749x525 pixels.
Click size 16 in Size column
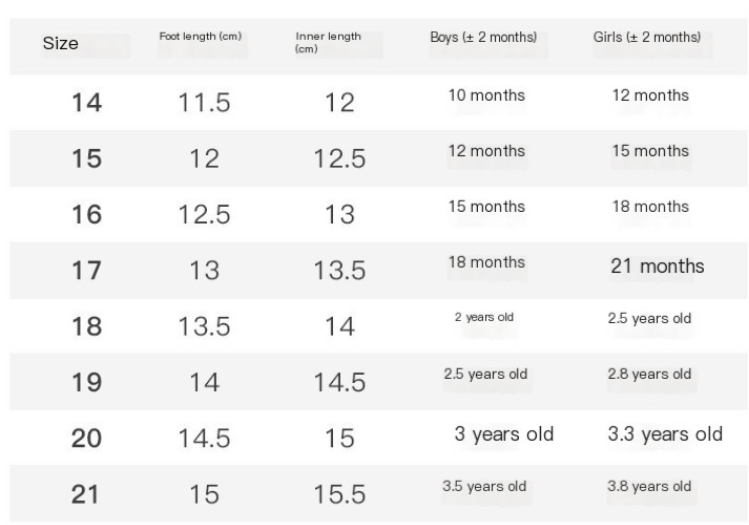(88, 214)
